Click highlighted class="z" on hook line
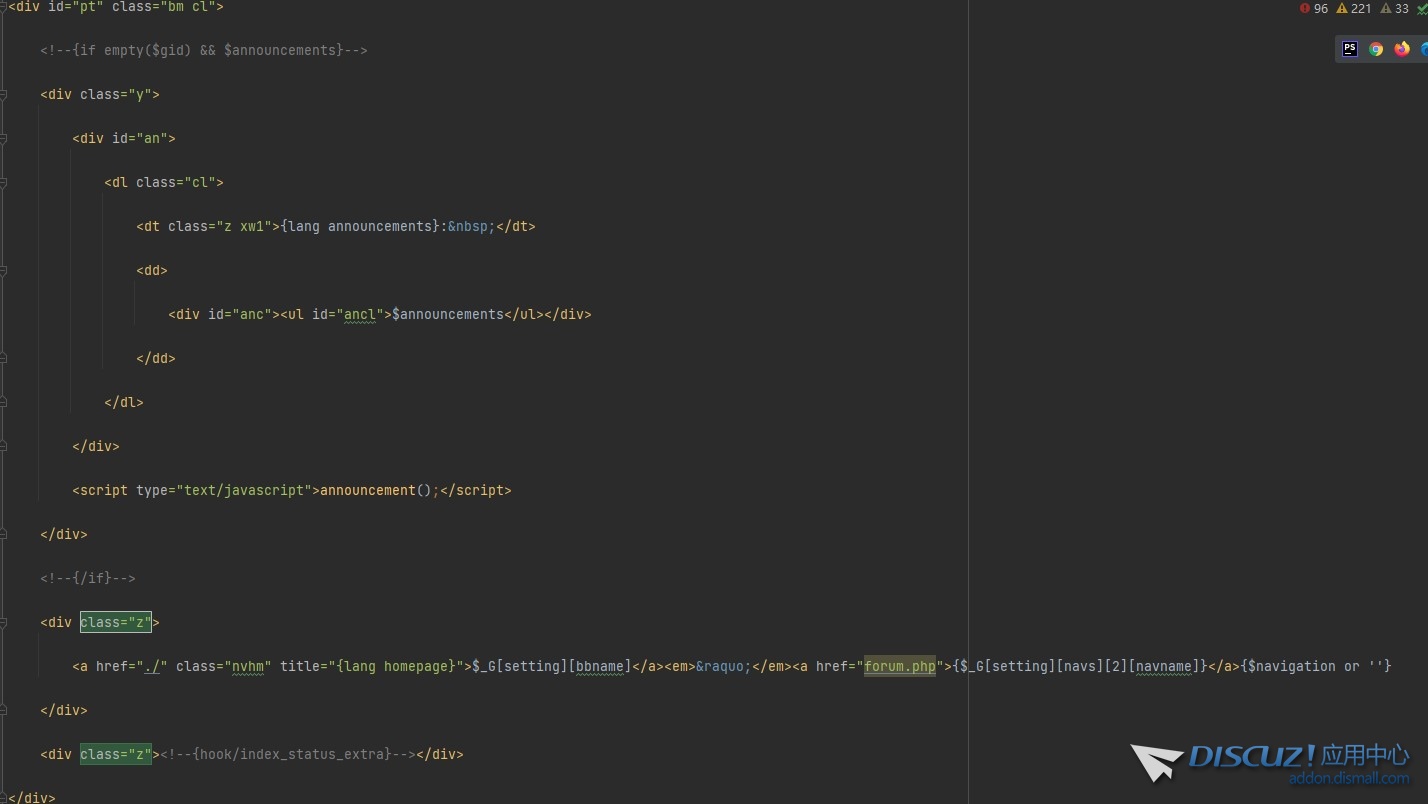The image size is (1428, 804). click(116, 754)
